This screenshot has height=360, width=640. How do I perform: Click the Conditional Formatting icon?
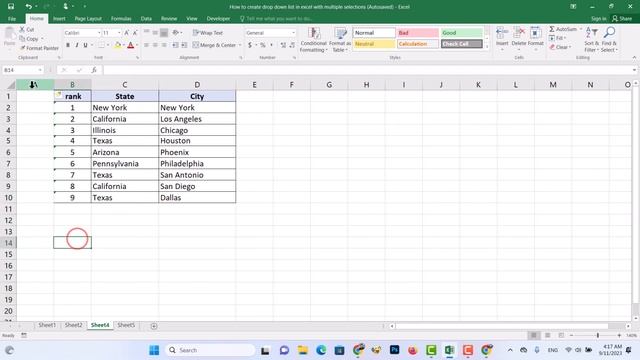click(313, 33)
